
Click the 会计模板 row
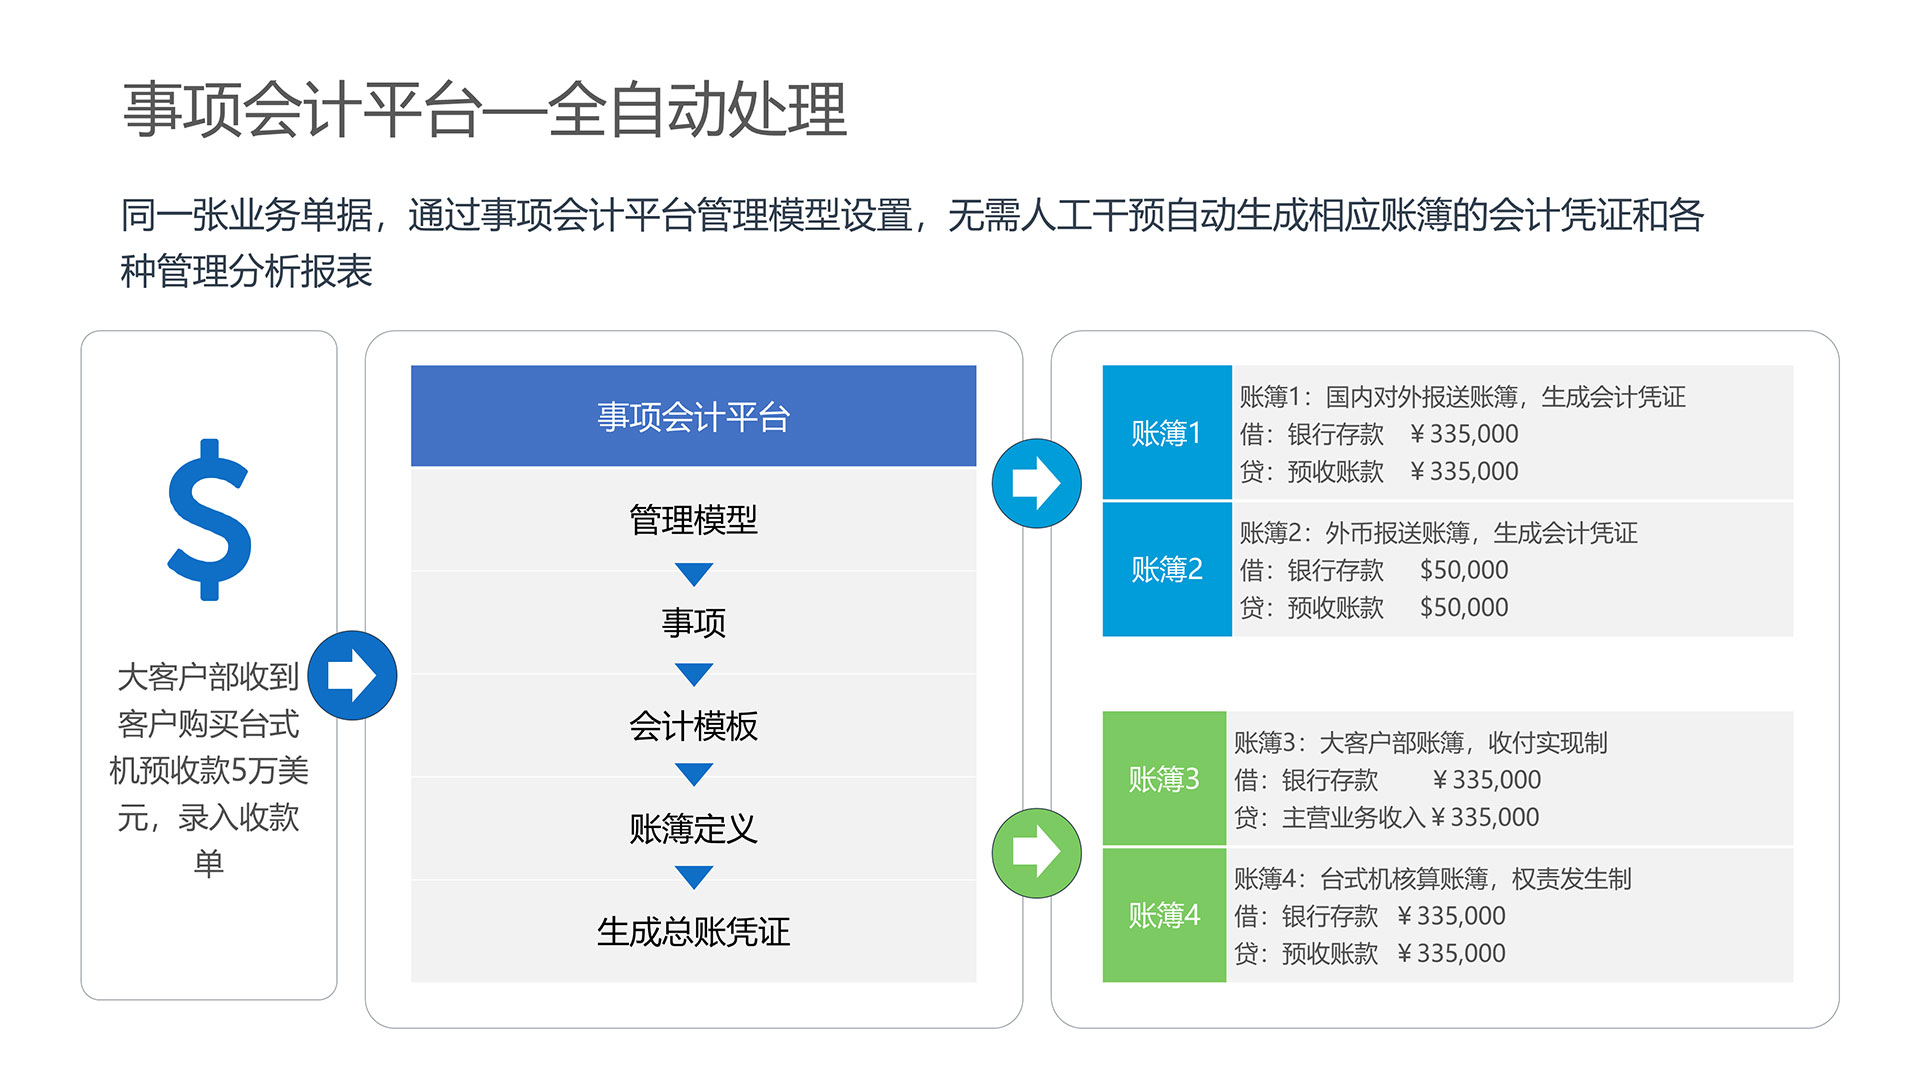coord(693,726)
